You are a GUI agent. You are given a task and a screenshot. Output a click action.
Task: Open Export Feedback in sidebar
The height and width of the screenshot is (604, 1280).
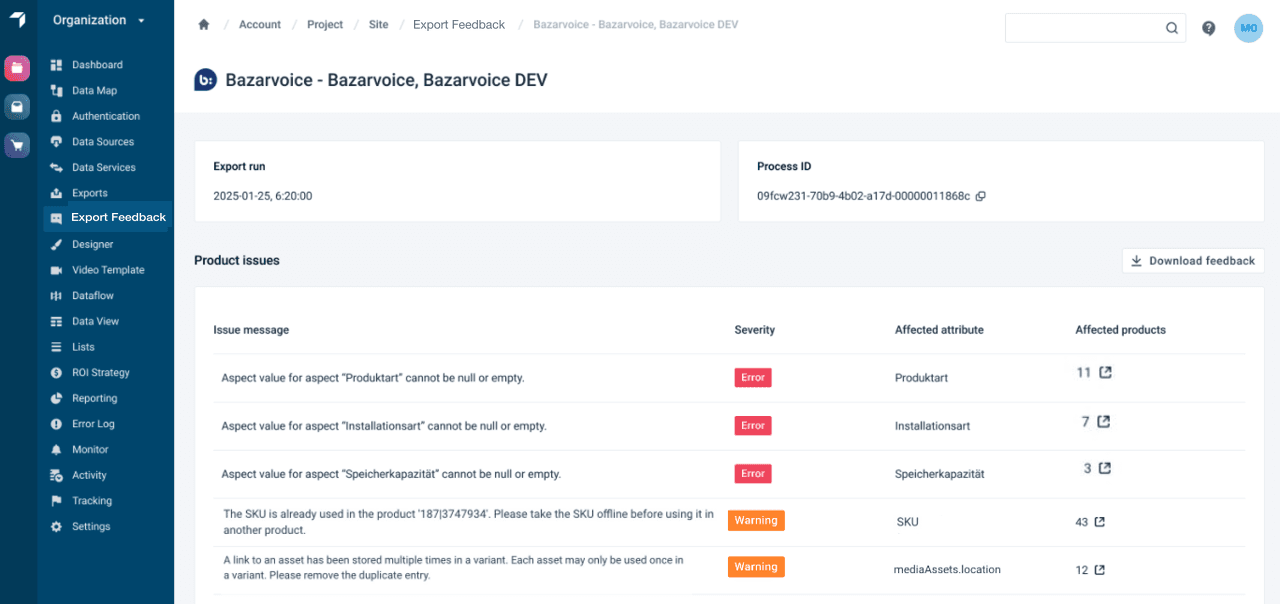point(108,217)
